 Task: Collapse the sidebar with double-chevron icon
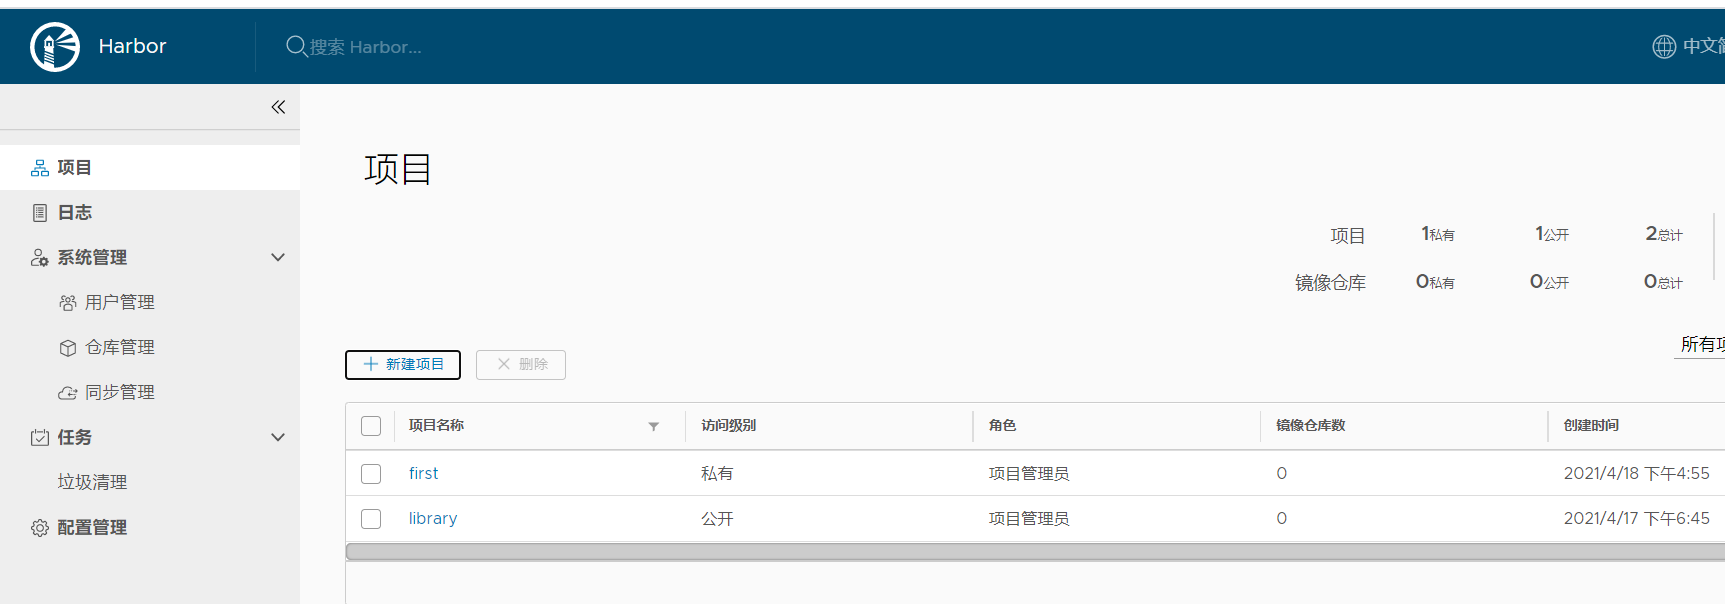[x=278, y=107]
